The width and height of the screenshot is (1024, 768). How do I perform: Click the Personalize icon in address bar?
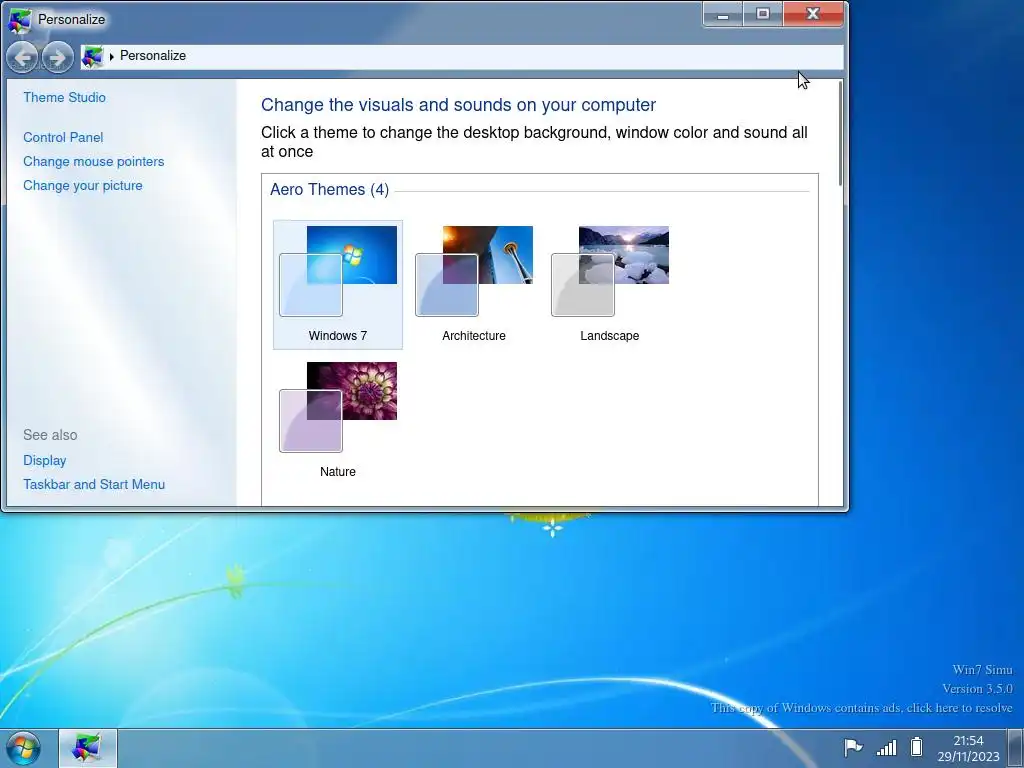92,57
